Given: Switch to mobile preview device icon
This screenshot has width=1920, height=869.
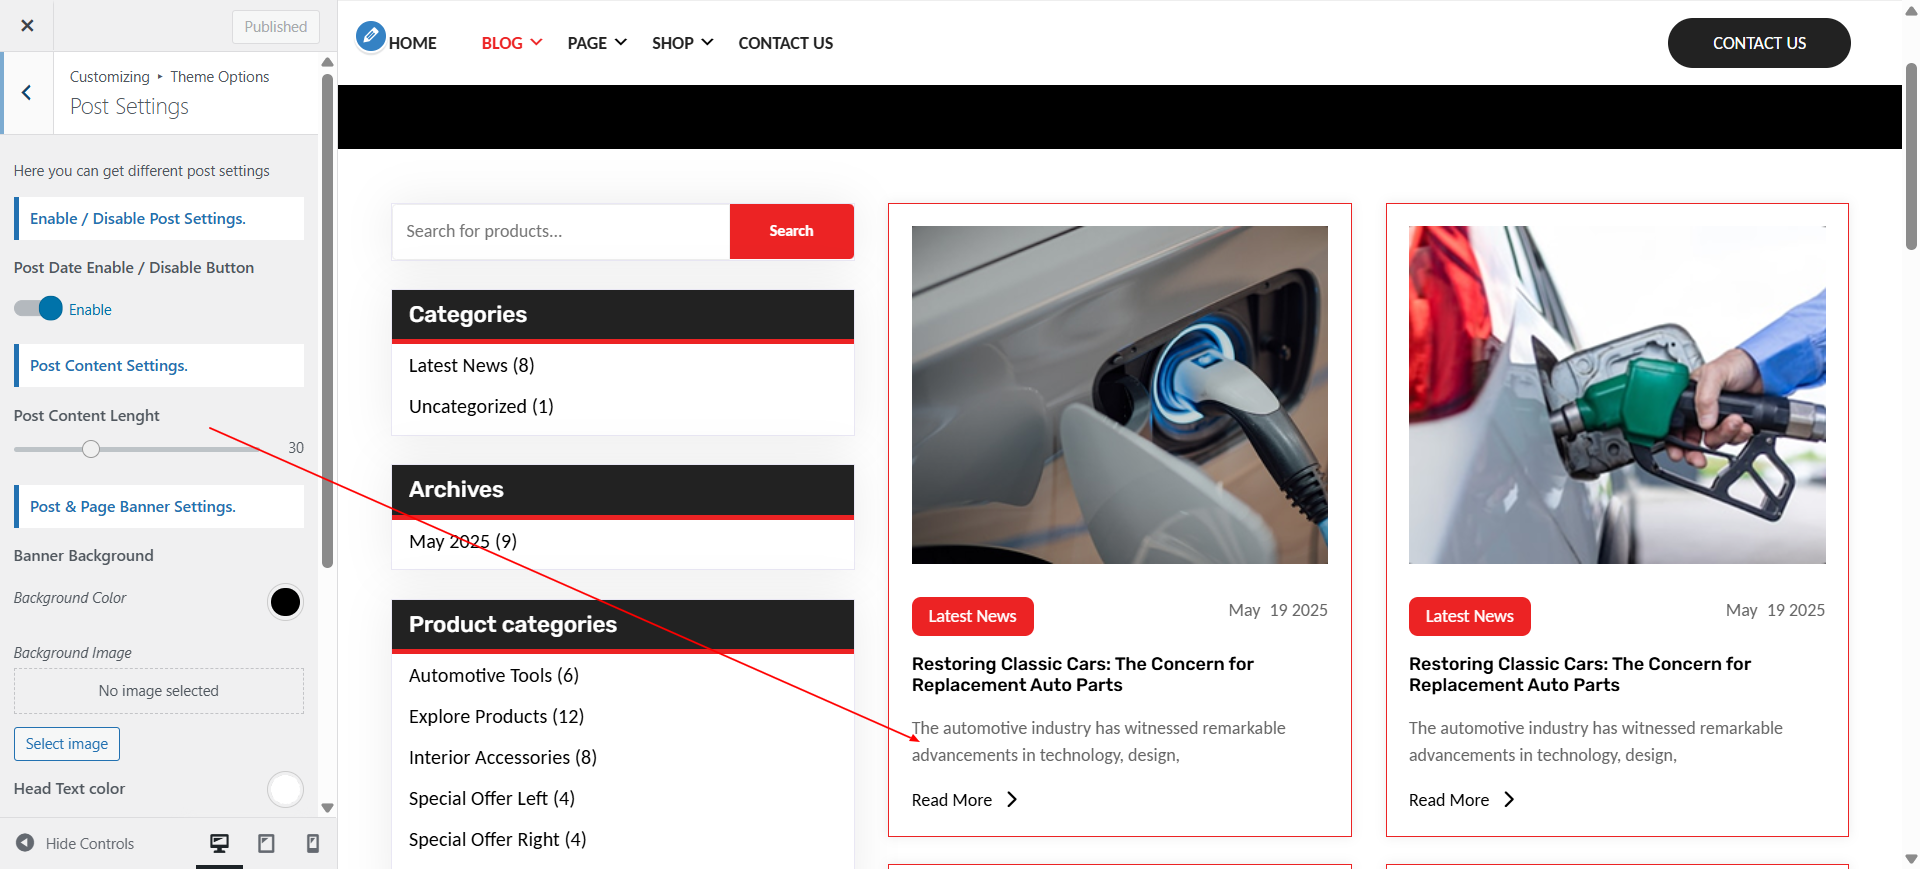Looking at the screenshot, I should pos(312,843).
